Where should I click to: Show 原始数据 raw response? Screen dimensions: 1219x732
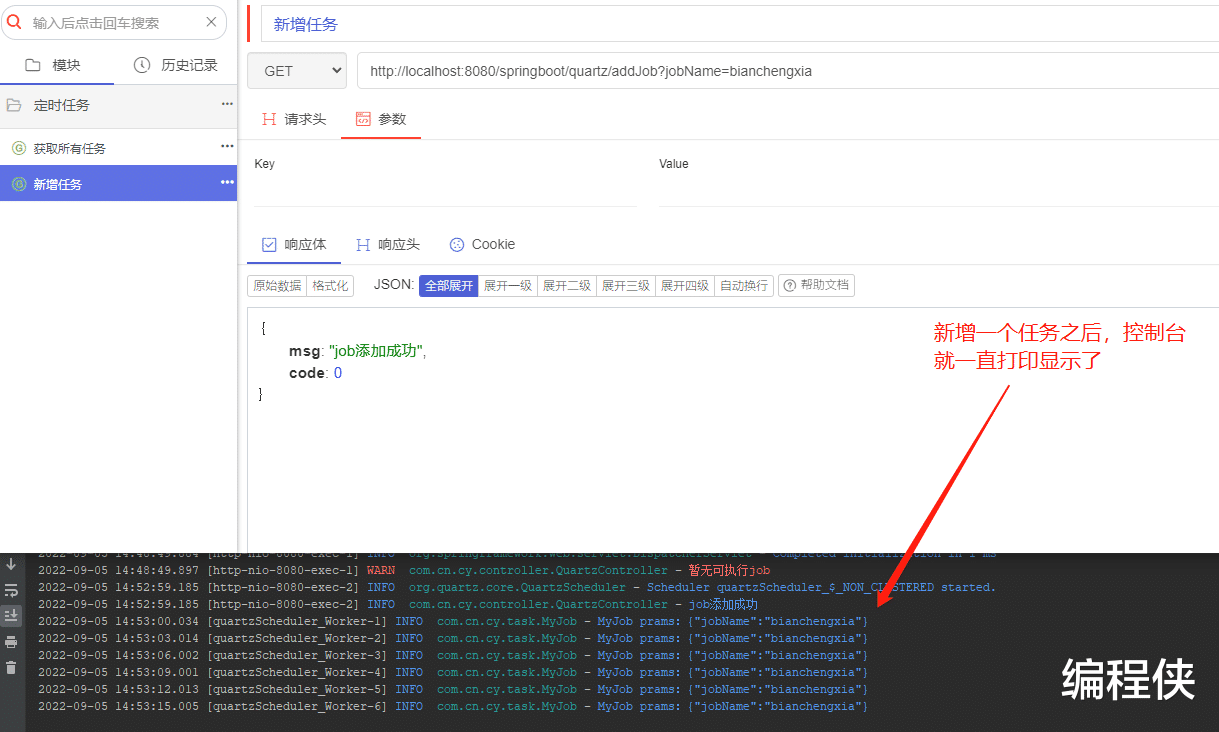coord(277,285)
